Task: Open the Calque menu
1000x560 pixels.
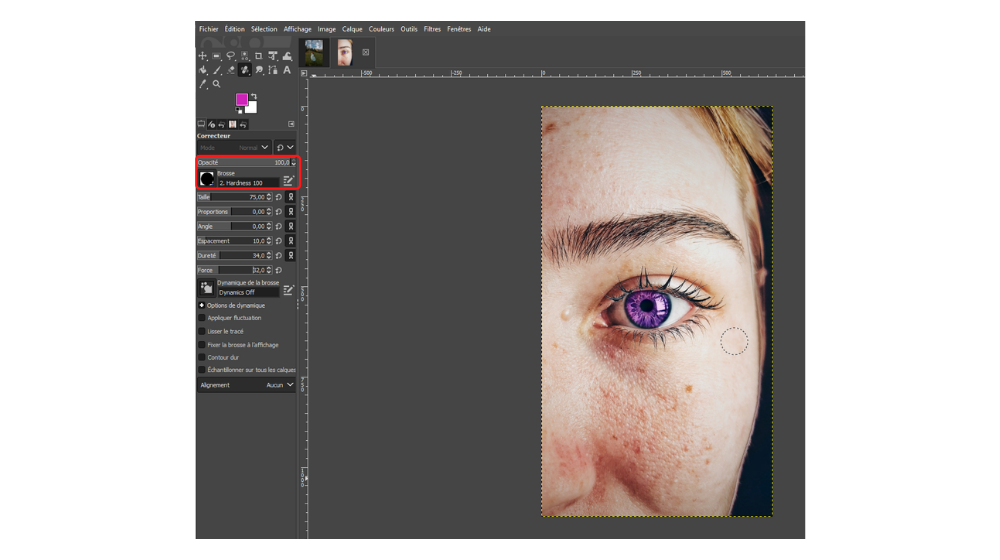Action: pos(352,29)
